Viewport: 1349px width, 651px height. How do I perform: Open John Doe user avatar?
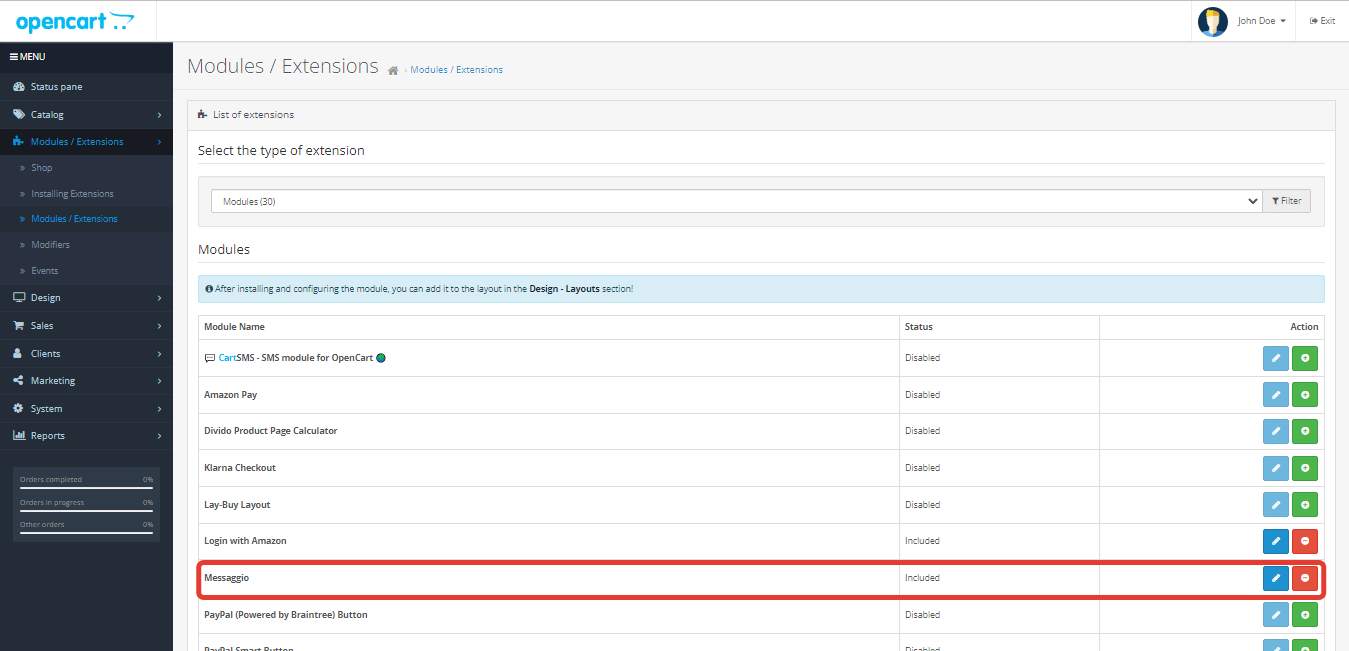(1213, 21)
